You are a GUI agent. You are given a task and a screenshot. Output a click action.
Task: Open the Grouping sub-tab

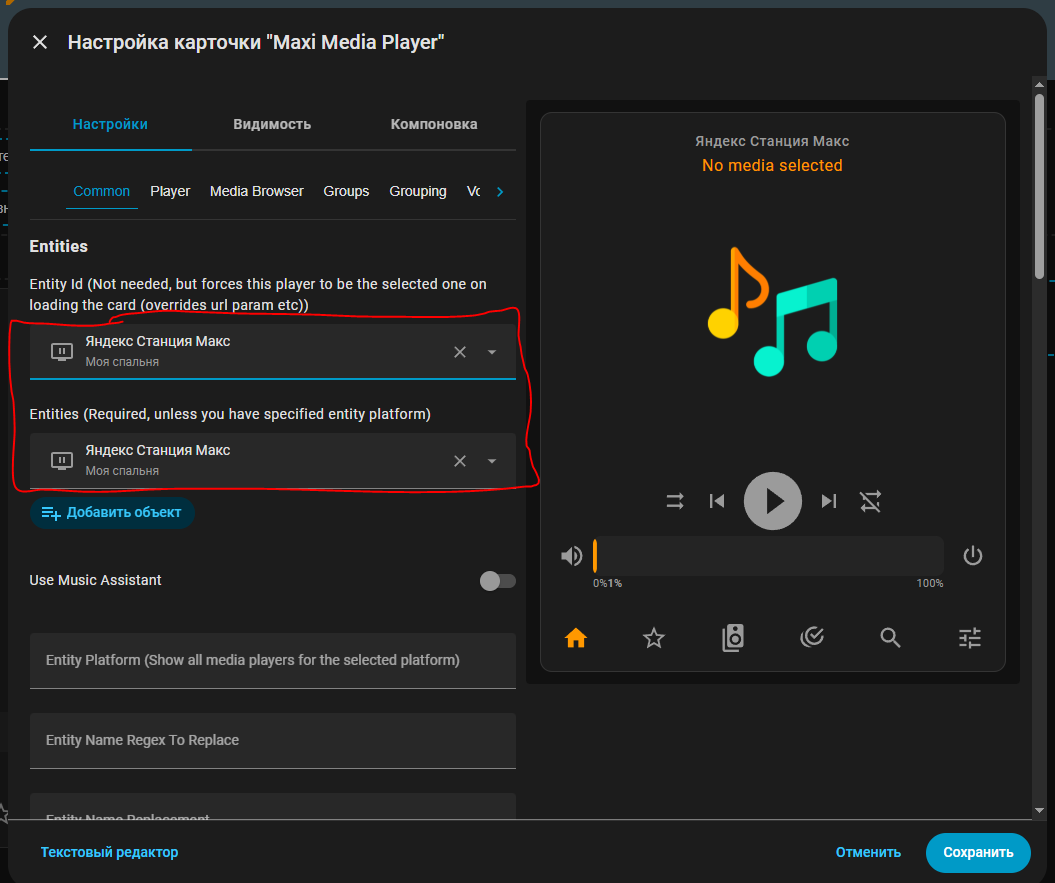(418, 191)
